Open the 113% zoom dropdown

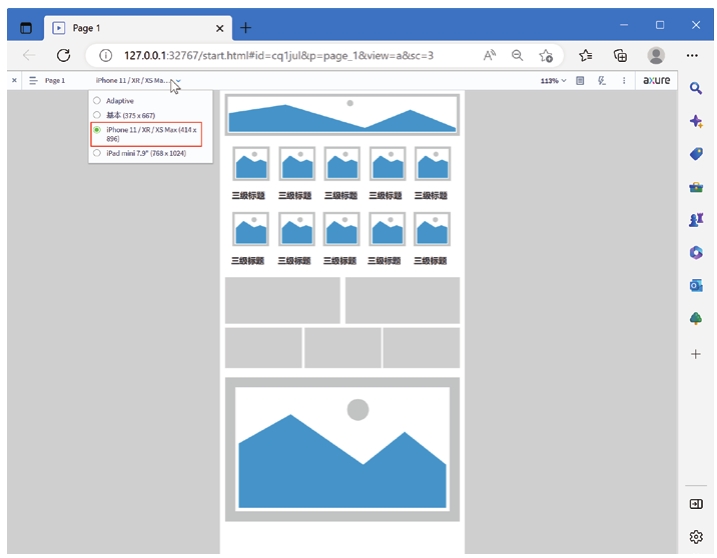[553, 80]
